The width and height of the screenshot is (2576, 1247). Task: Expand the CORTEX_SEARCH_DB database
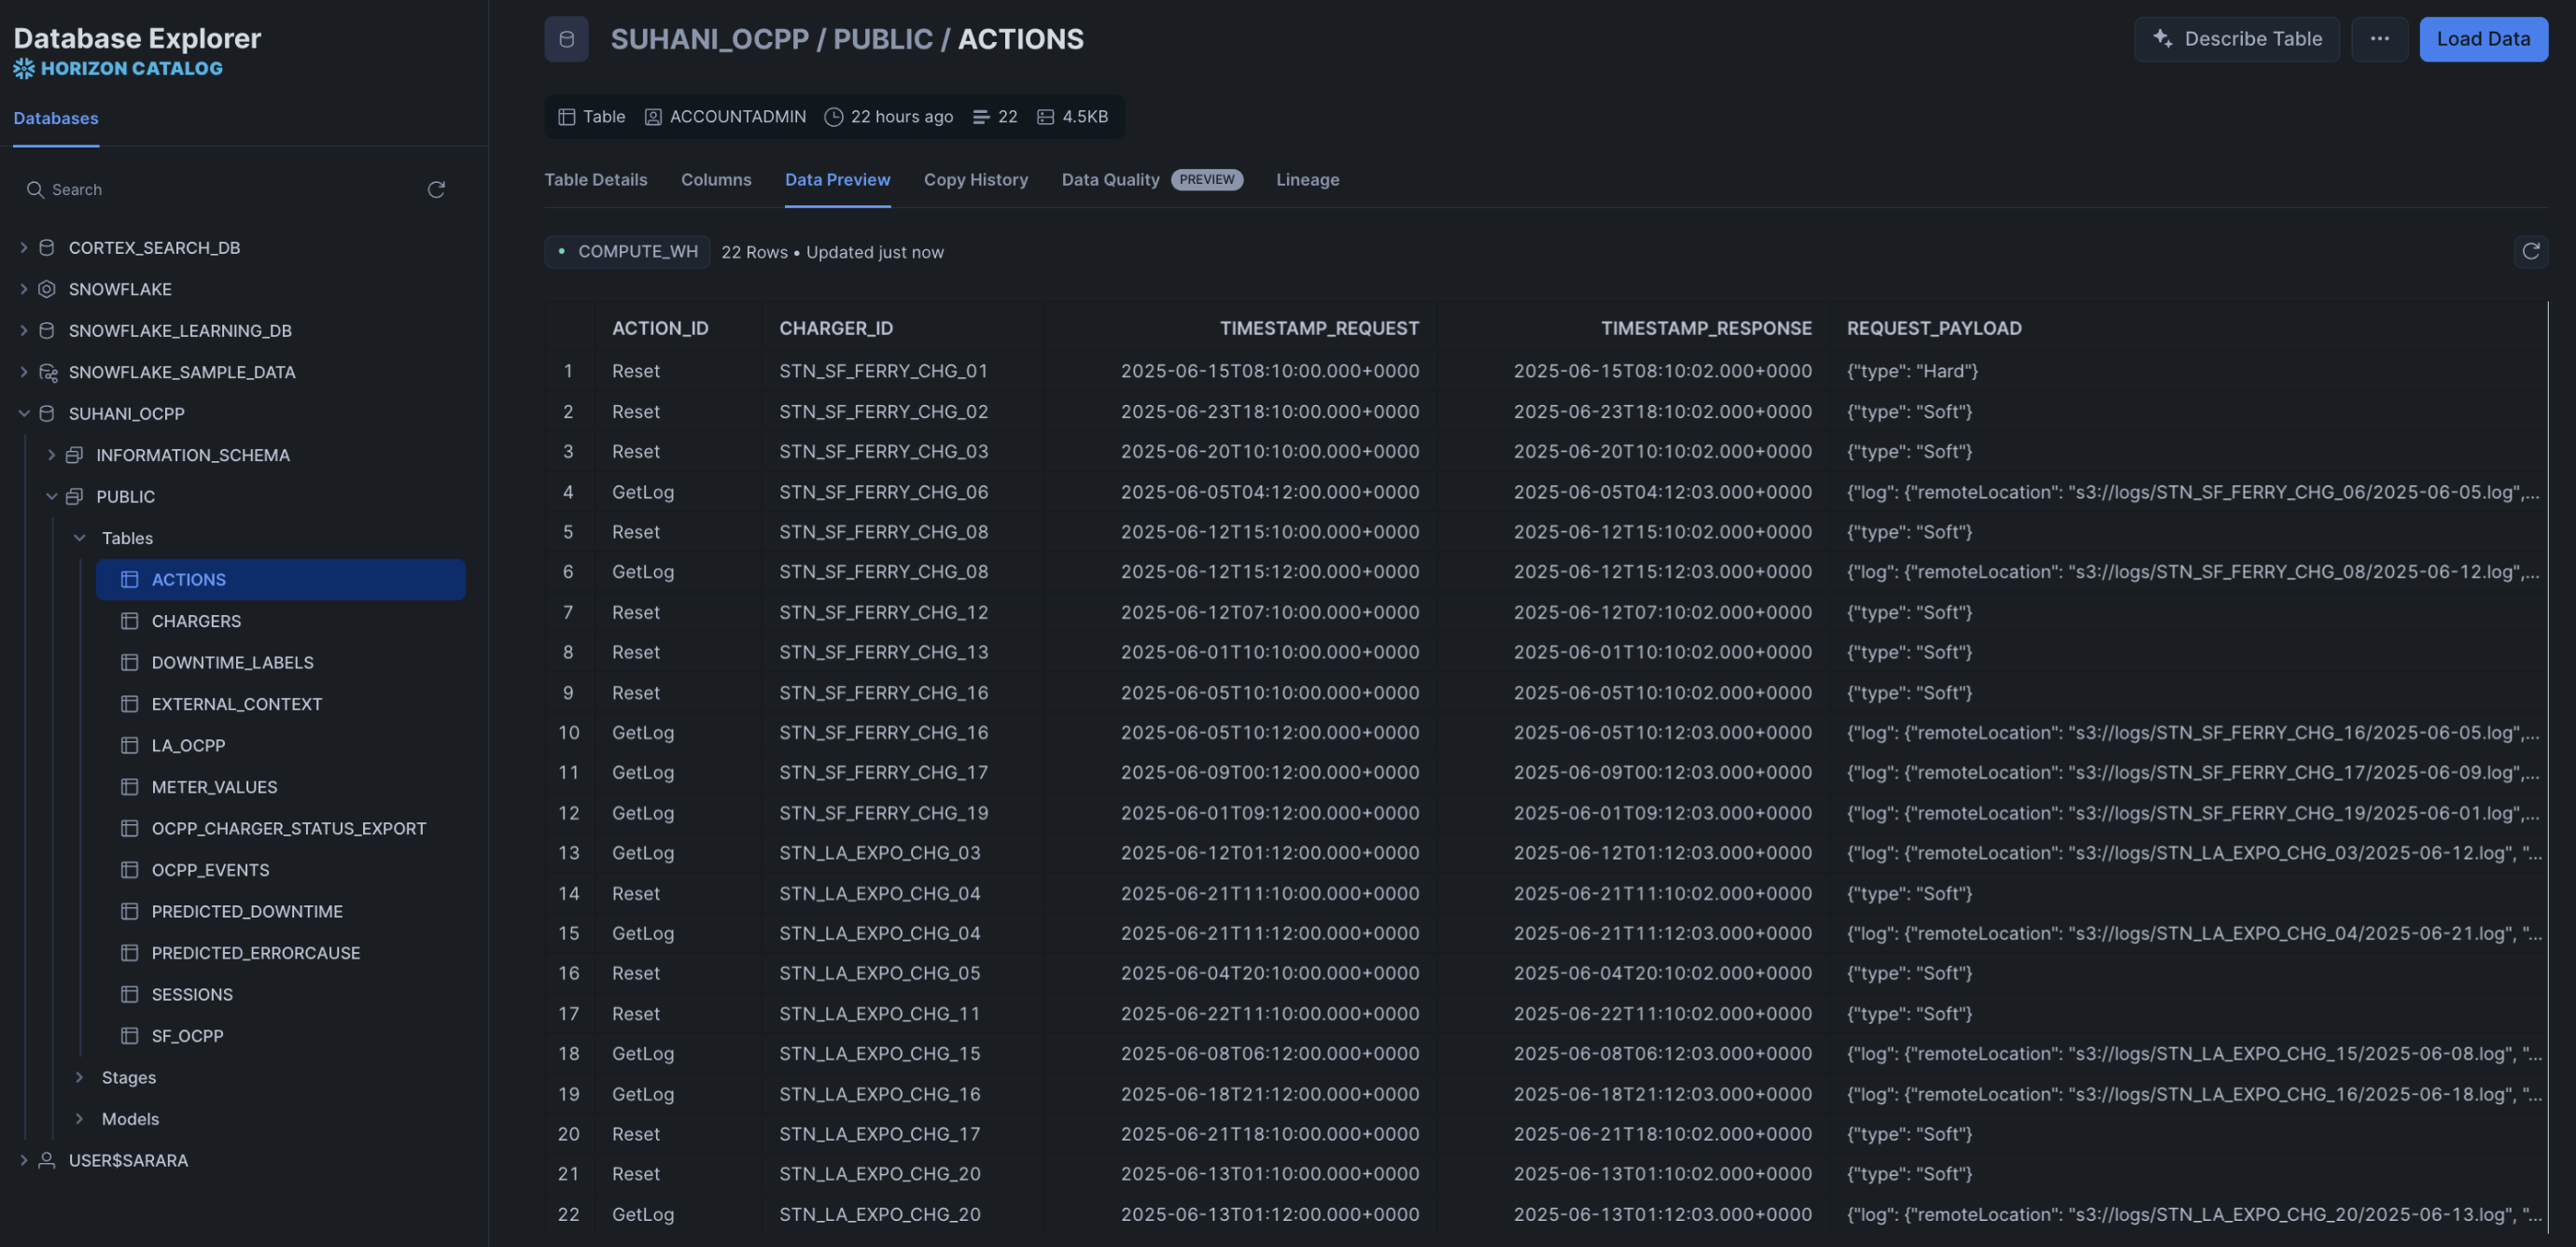coord(23,247)
